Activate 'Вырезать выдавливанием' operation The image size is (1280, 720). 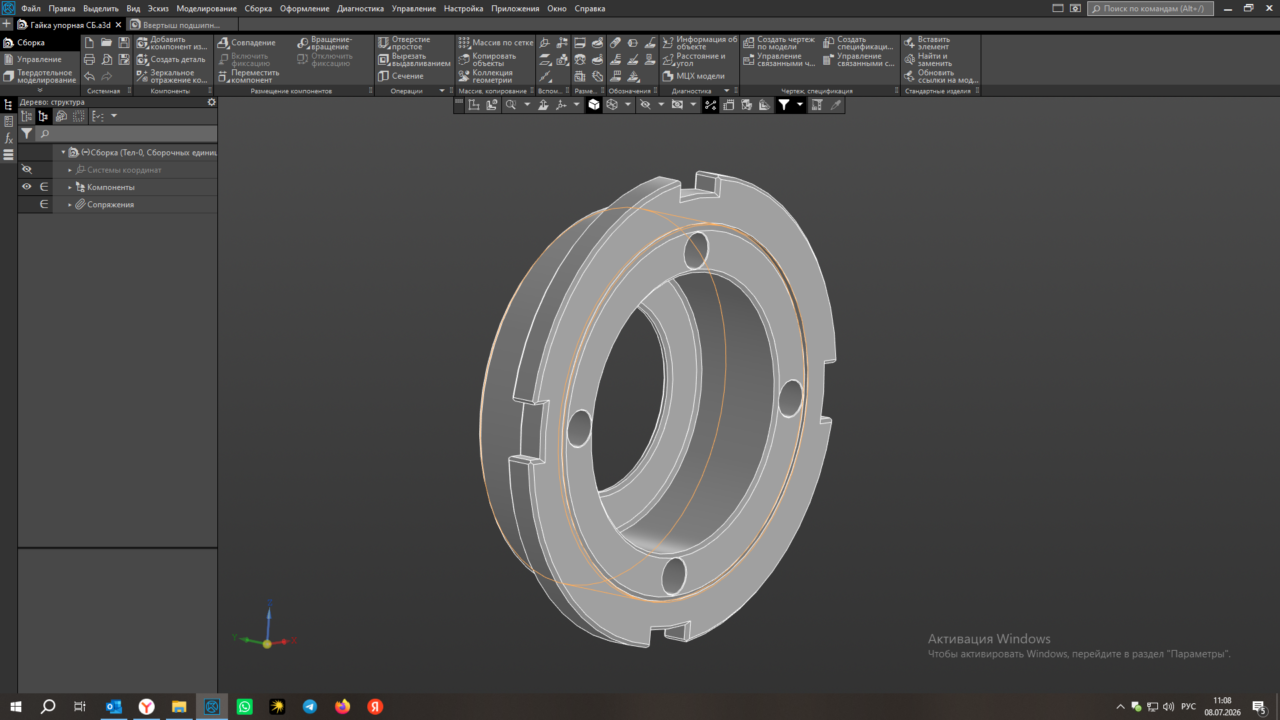(x=415, y=60)
